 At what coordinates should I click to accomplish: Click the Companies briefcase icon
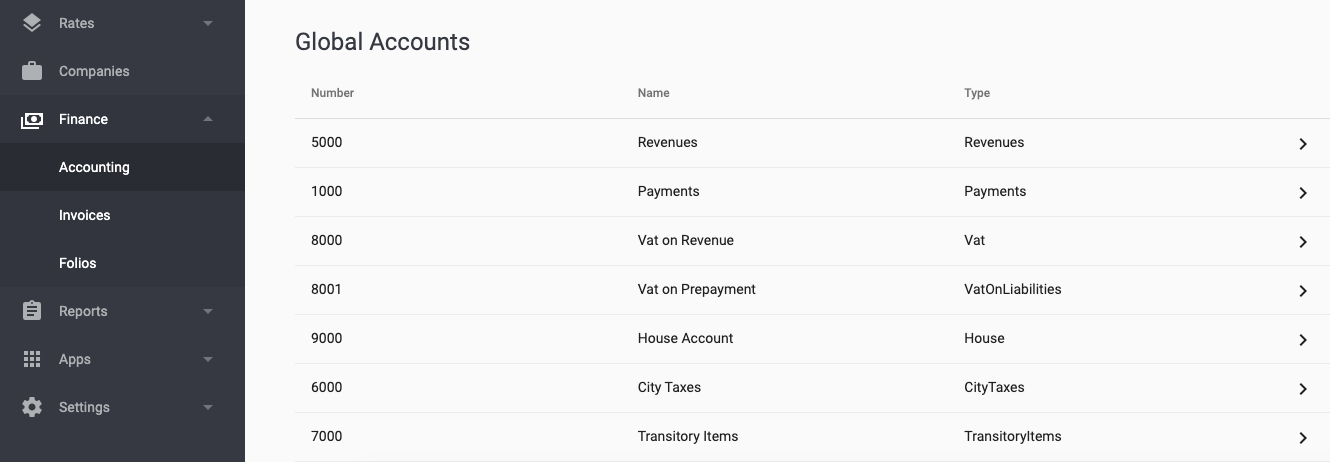pyautogui.click(x=32, y=71)
